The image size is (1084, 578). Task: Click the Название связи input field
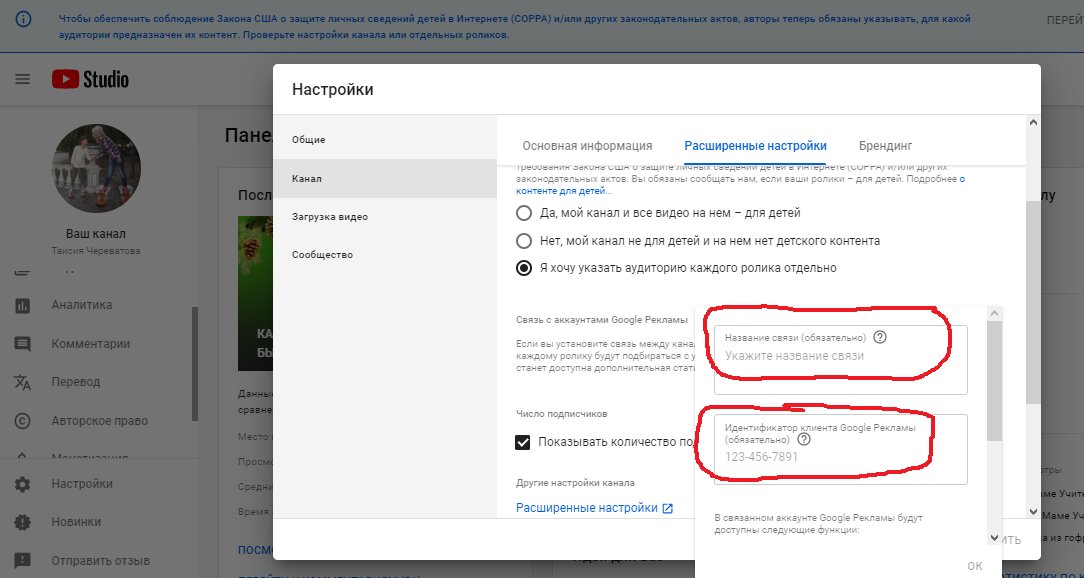(841, 360)
